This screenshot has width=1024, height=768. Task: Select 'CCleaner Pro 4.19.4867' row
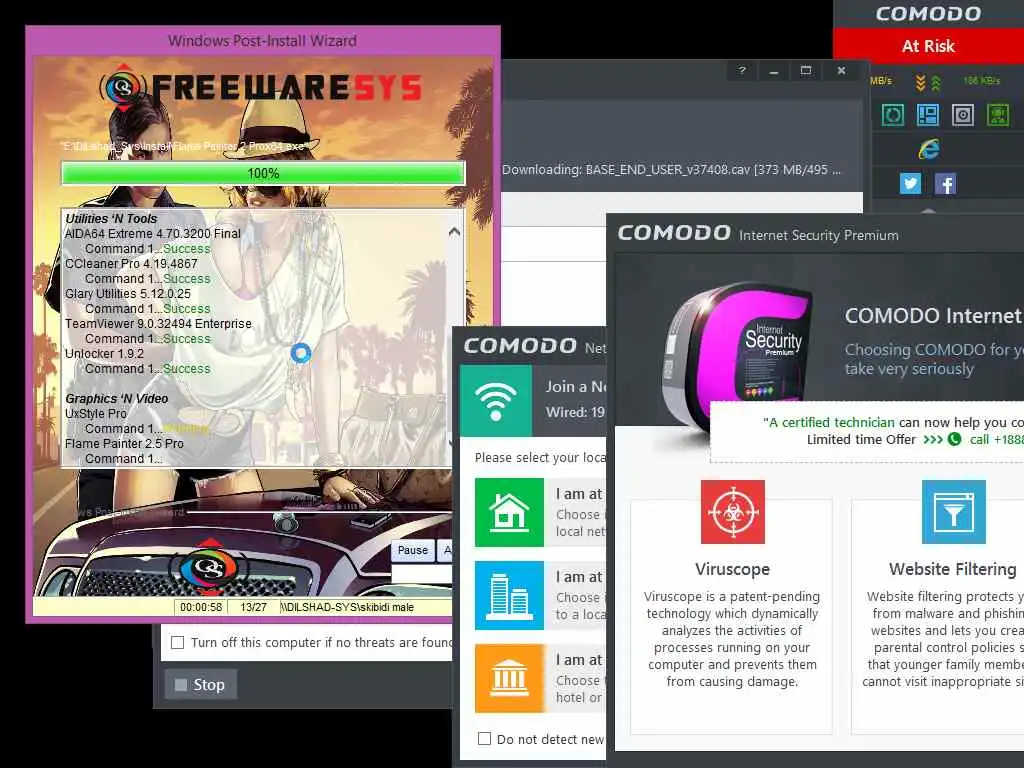tap(131, 264)
